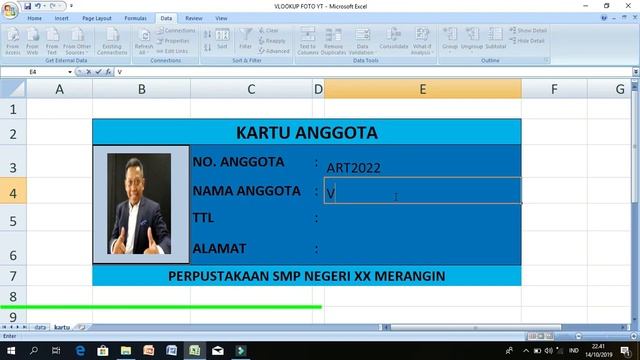Open Existing Connections
640x360 pixels.
pos(112,41)
